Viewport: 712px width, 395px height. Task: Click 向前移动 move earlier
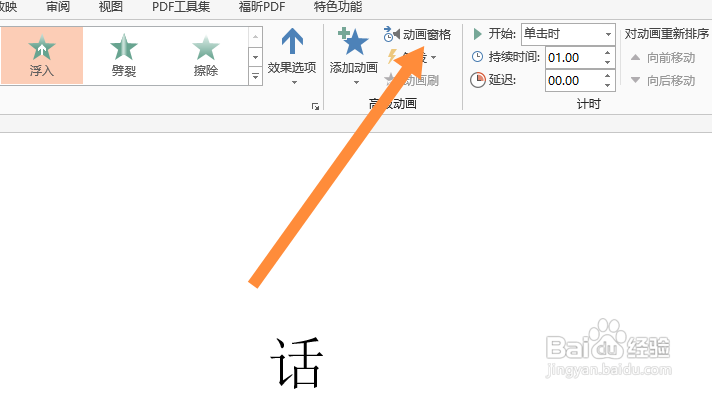(663, 58)
